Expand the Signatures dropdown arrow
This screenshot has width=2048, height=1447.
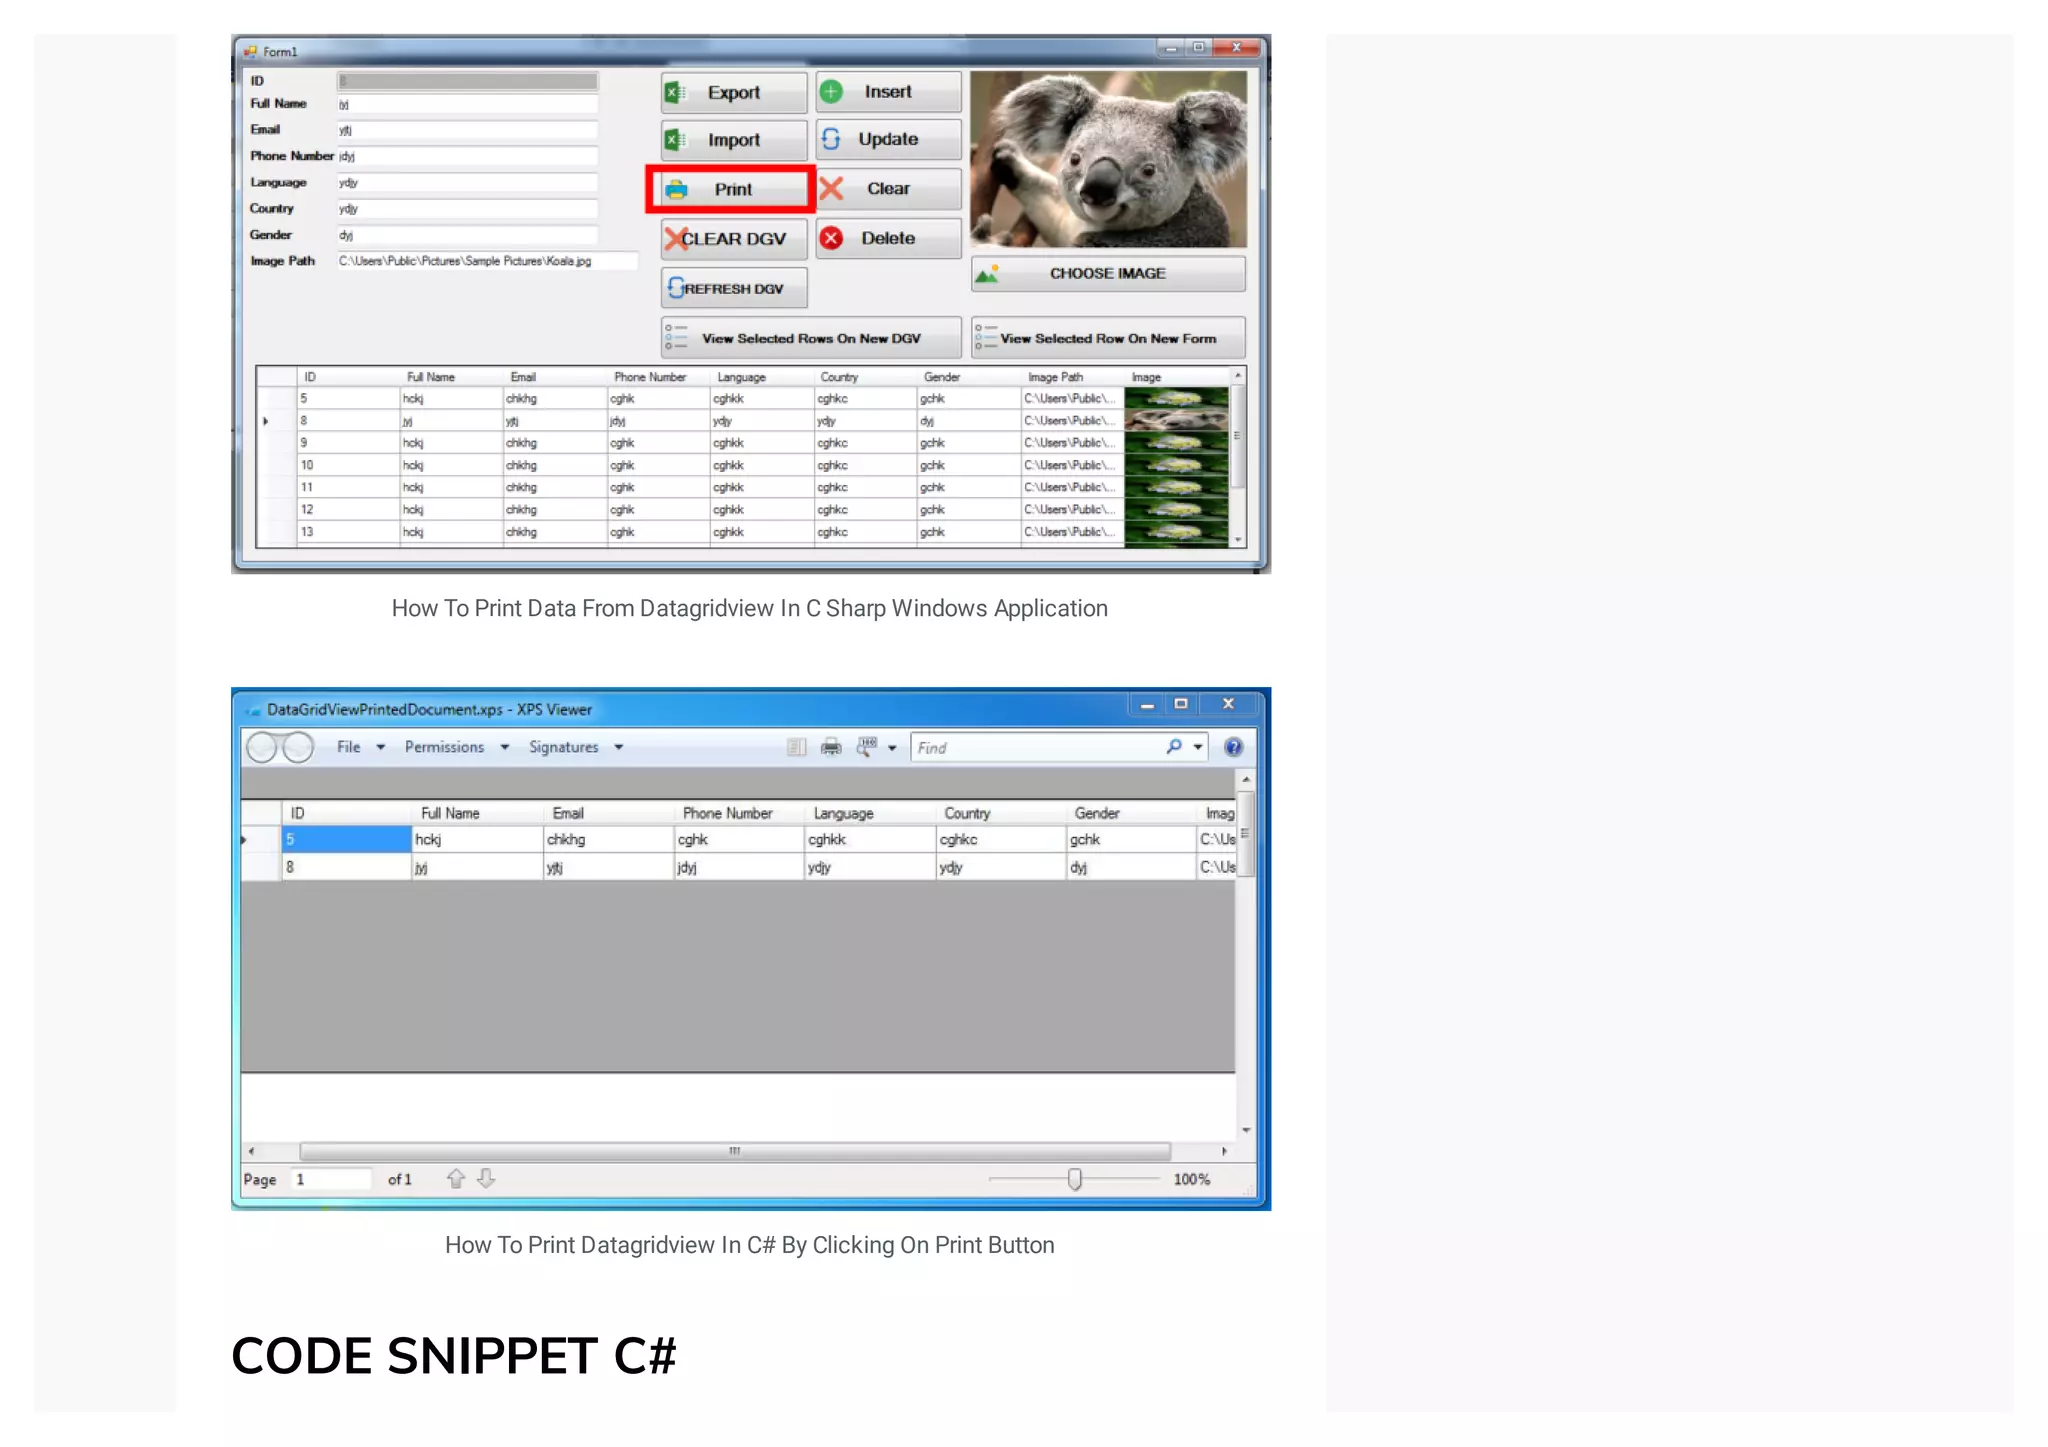tap(619, 748)
